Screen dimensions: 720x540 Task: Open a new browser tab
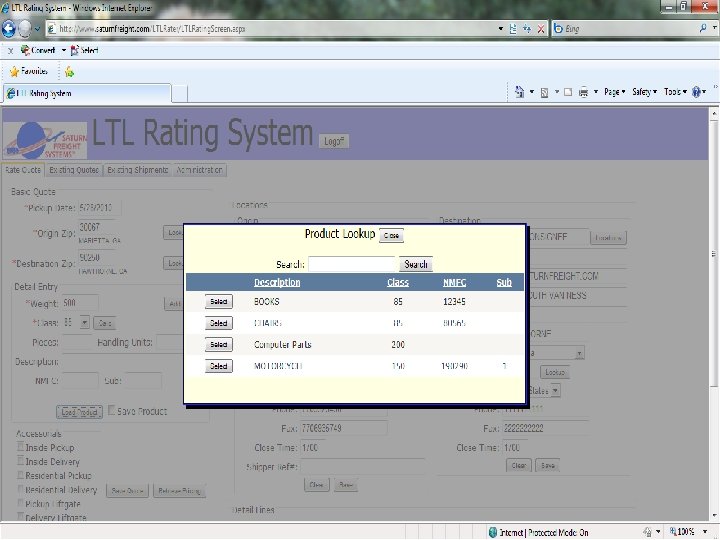pos(180,94)
